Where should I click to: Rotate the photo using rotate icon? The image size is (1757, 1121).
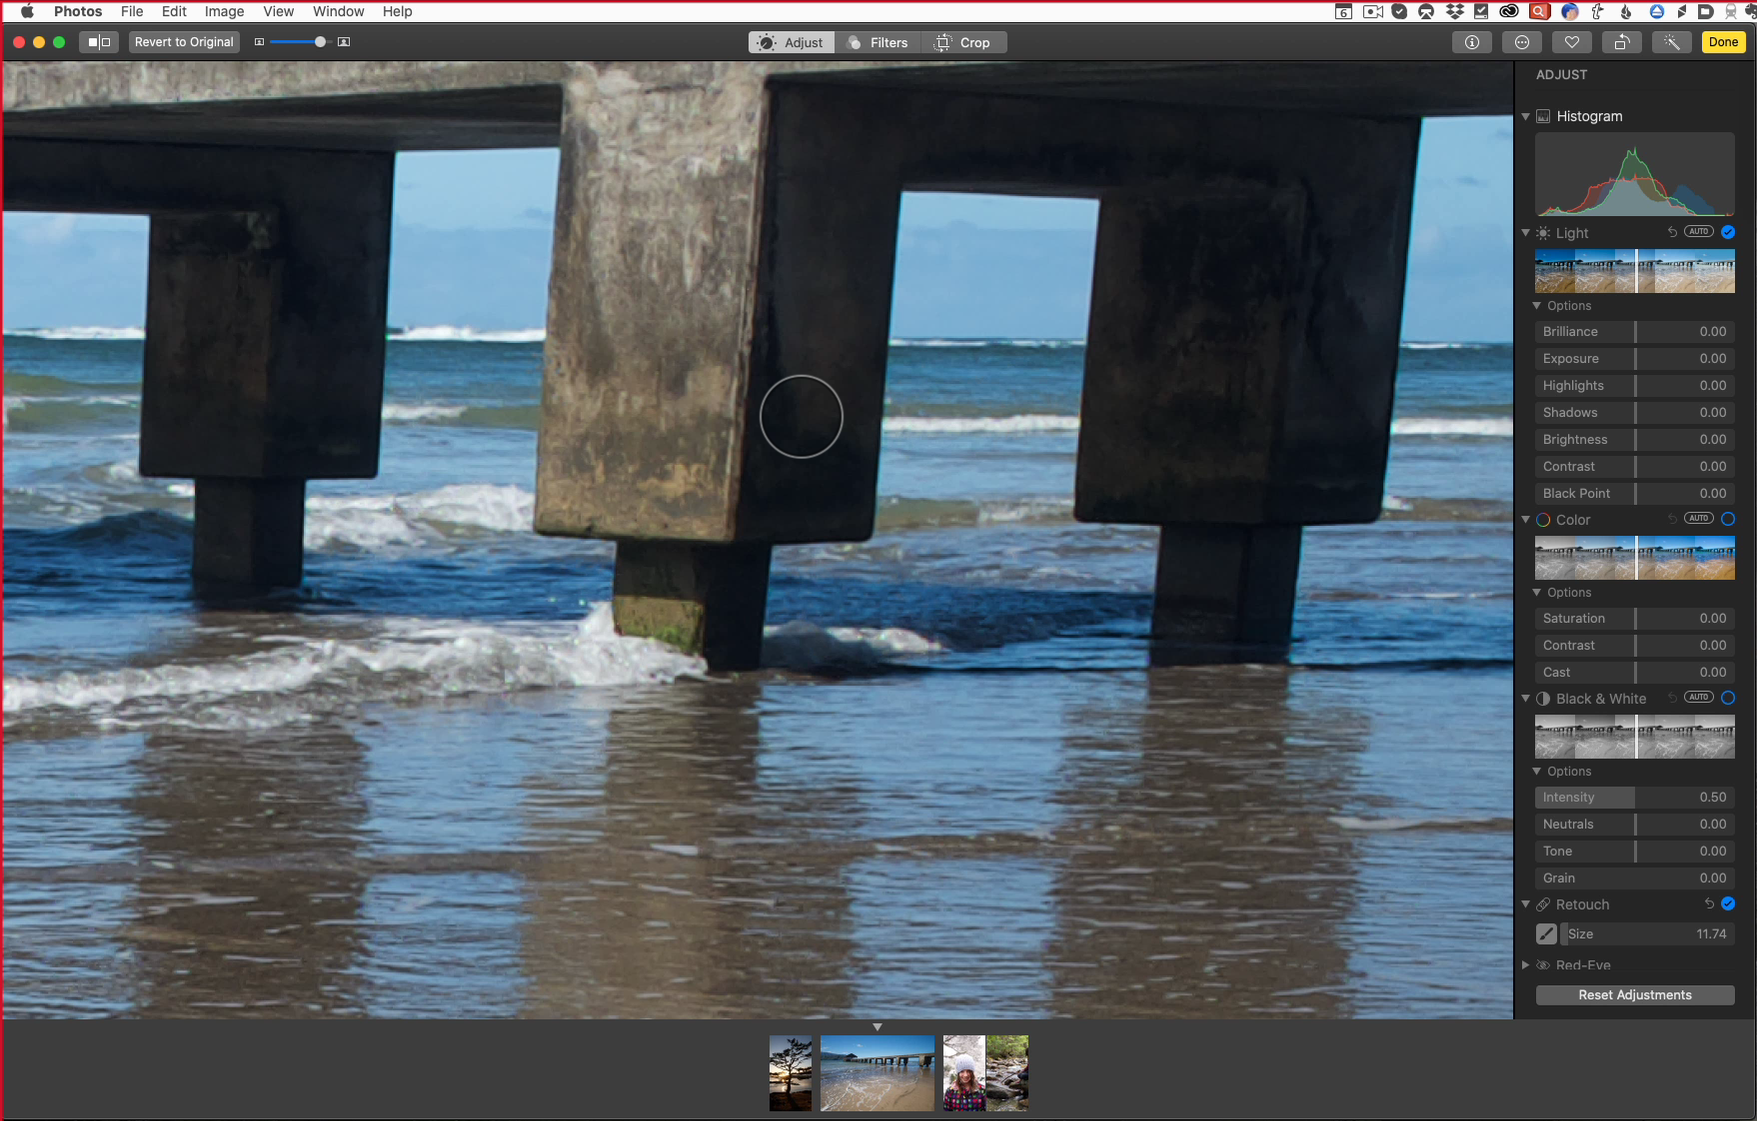point(1622,42)
